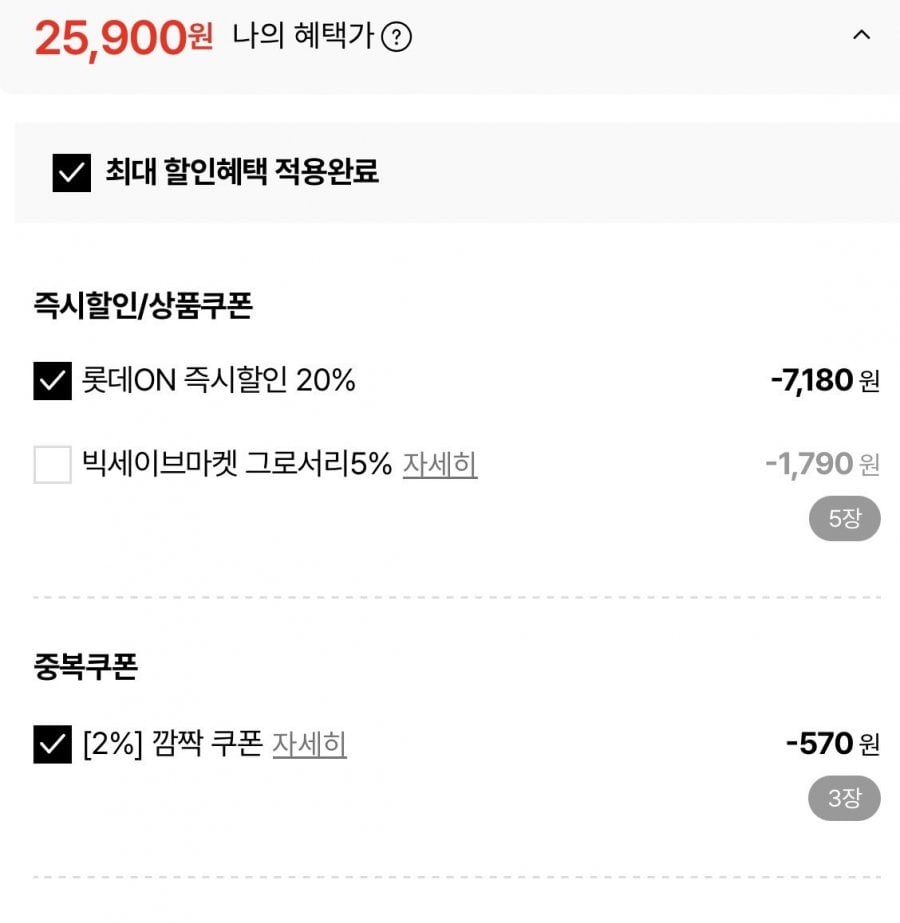
Task: Open the 나의 혜택가 help question-mark icon
Action: click(396, 38)
